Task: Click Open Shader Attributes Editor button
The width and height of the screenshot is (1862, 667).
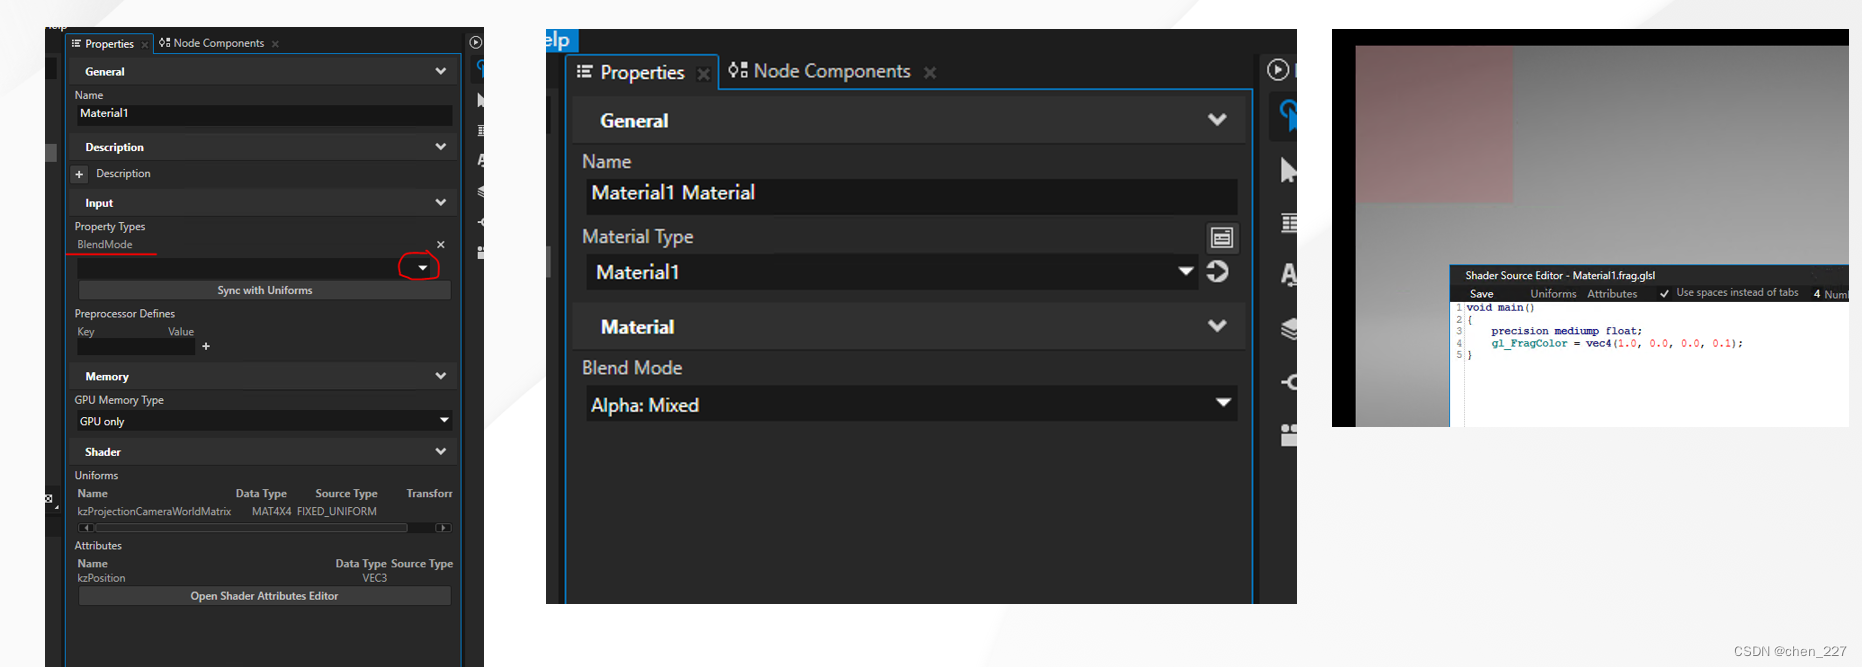Action: click(x=264, y=596)
